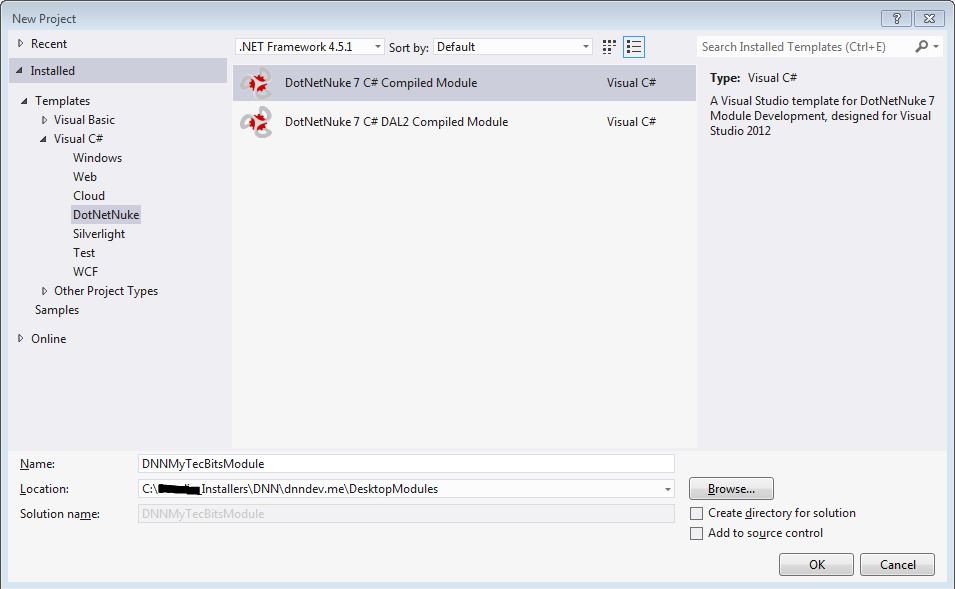This screenshot has width=955, height=589.
Task: Click the Browse button
Action: point(730,488)
